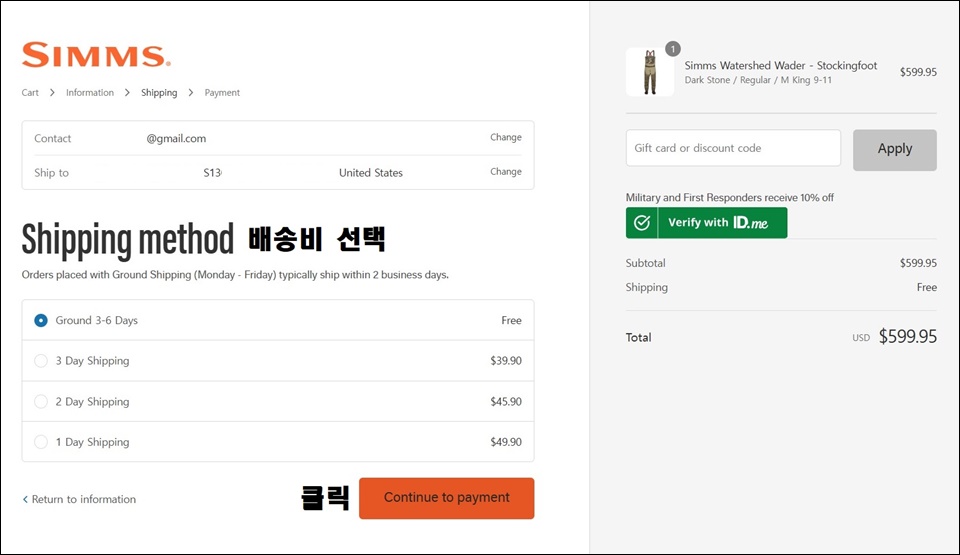This screenshot has width=960, height=555.
Task: Change the Ship to address
Action: [x=506, y=172]
